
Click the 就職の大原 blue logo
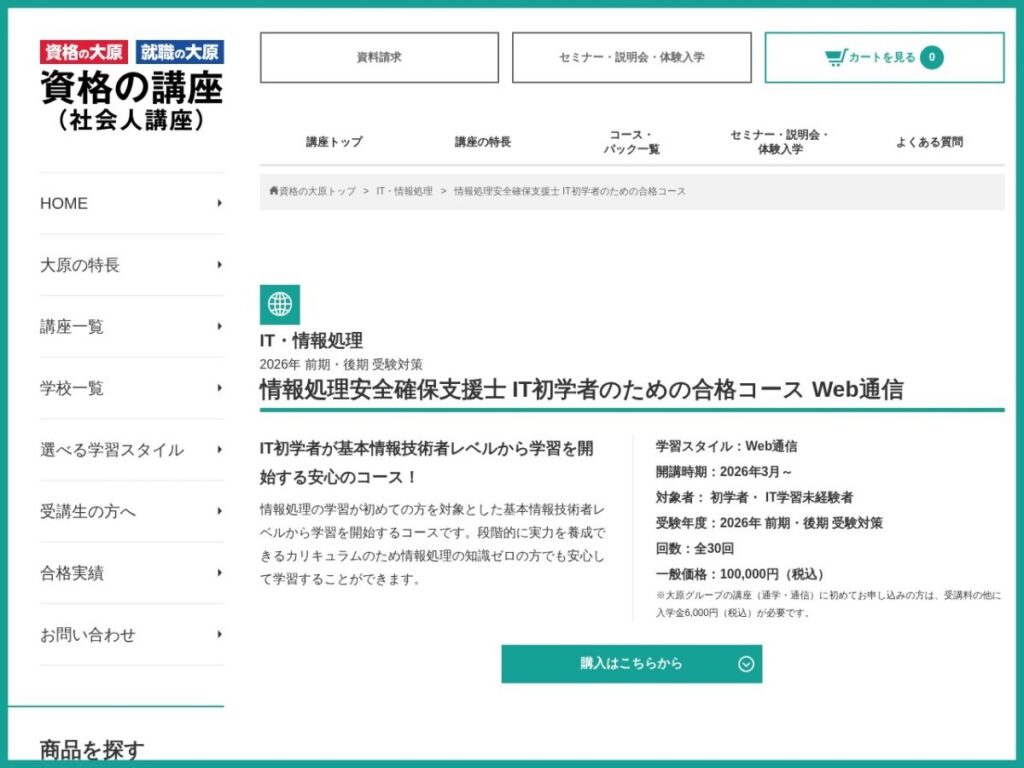point(180,52)
